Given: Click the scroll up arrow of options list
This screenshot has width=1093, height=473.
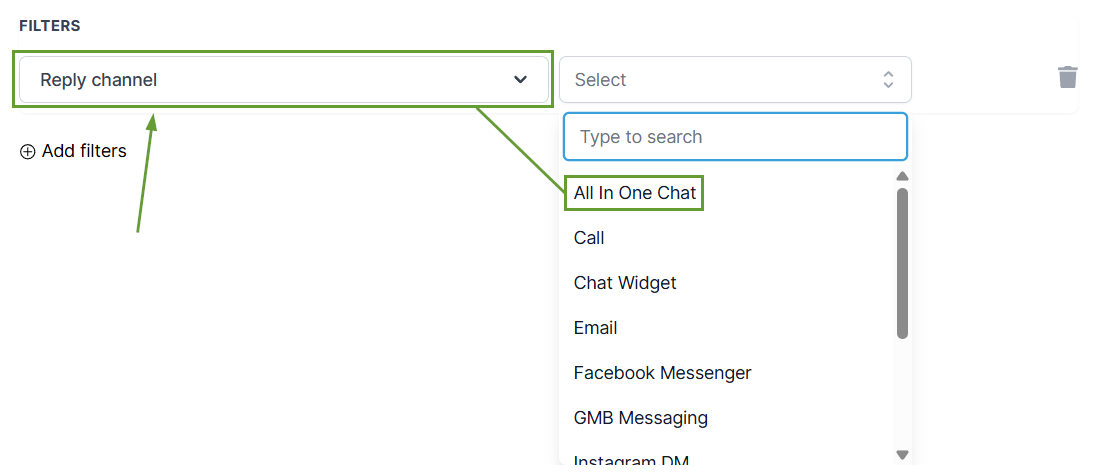Looking at the screenshot, I should [x=902, y=176].
